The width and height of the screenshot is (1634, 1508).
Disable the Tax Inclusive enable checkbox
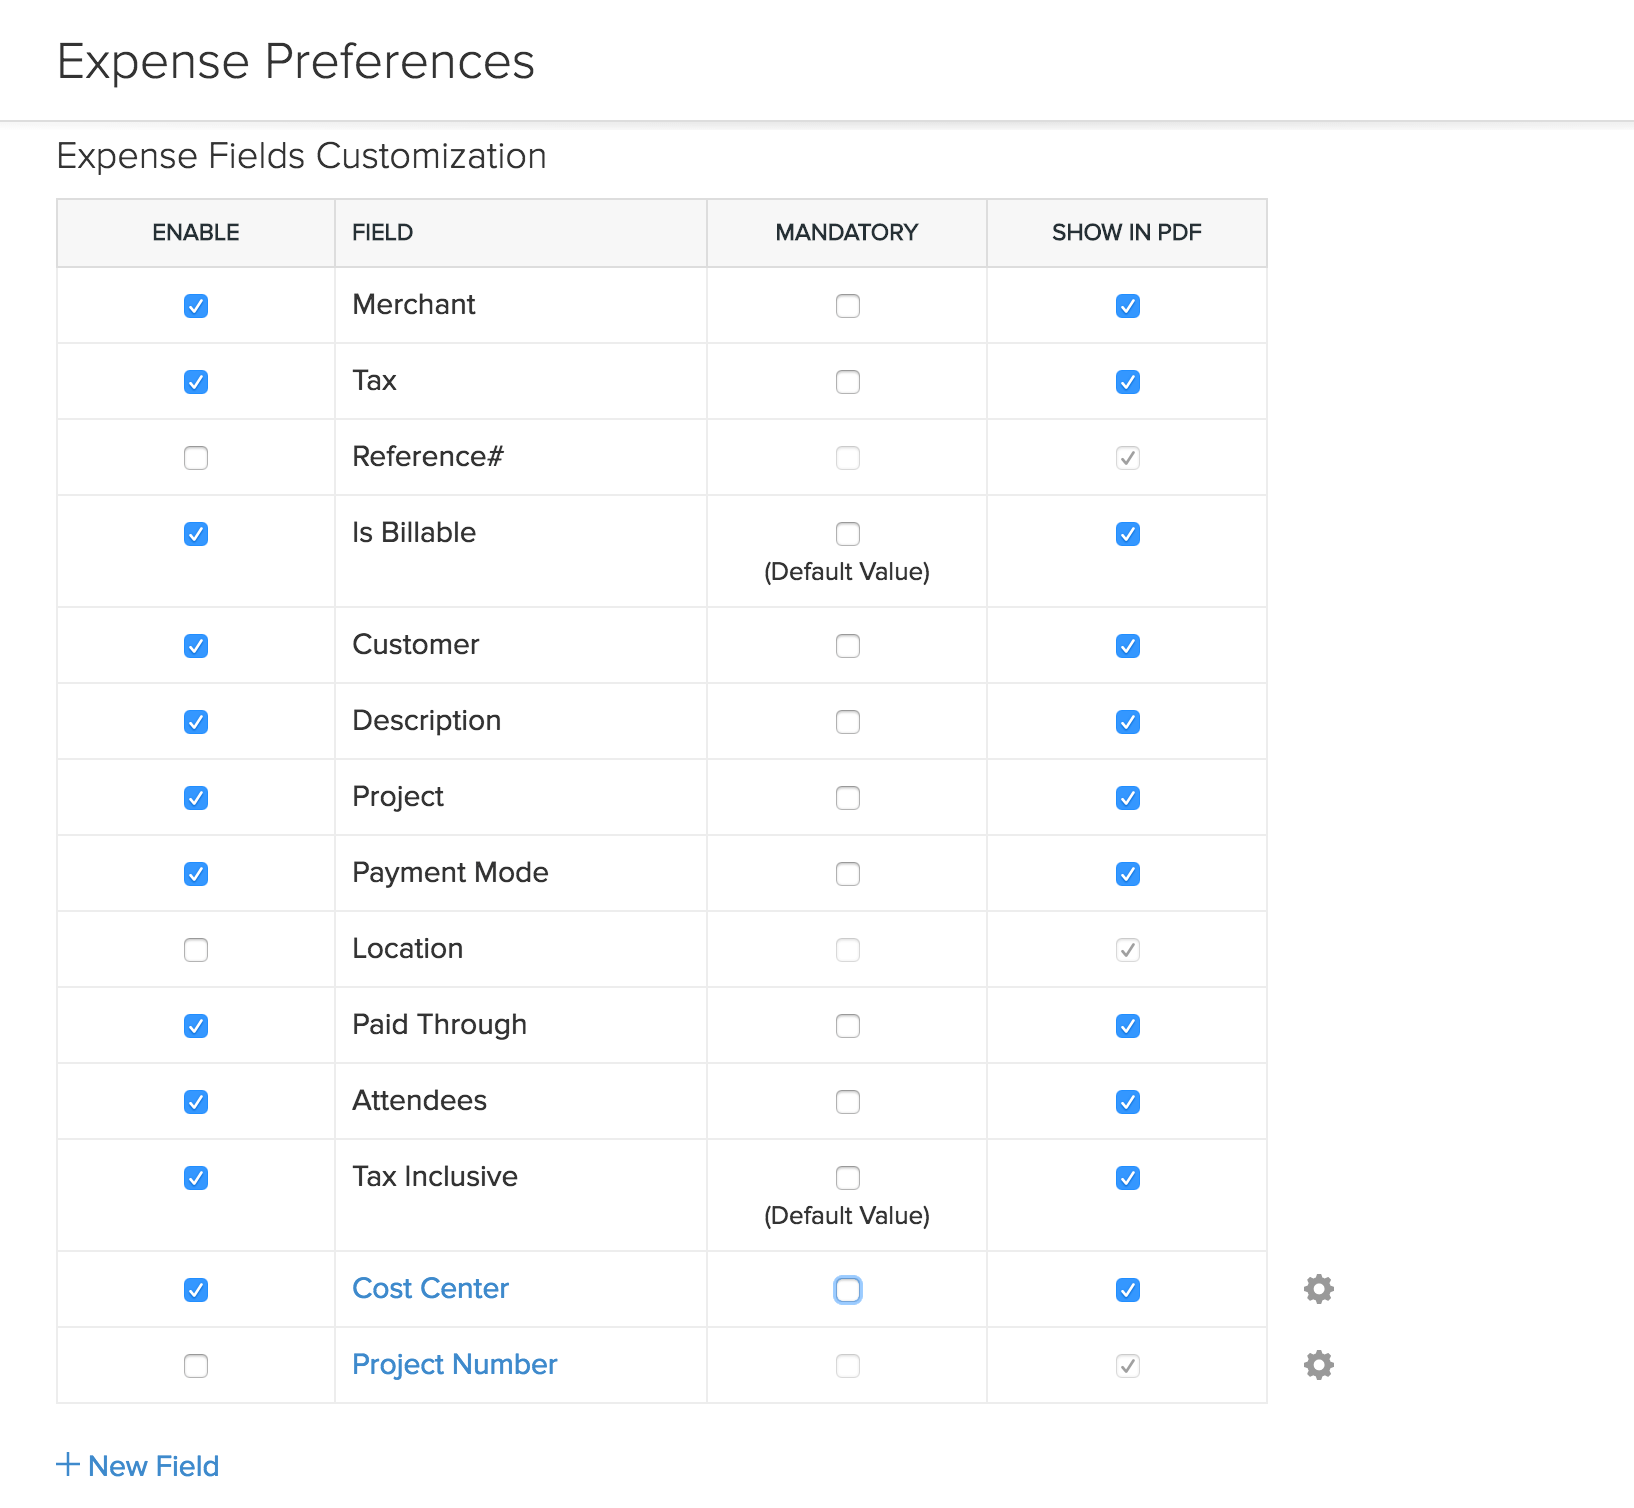tap(196, 1178)
